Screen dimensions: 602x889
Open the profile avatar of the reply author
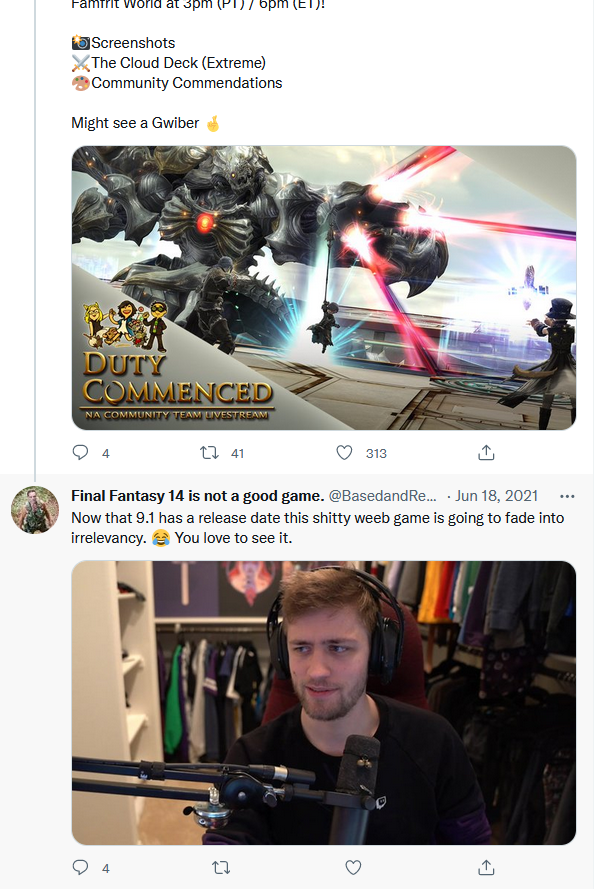(x=35, y=510)
